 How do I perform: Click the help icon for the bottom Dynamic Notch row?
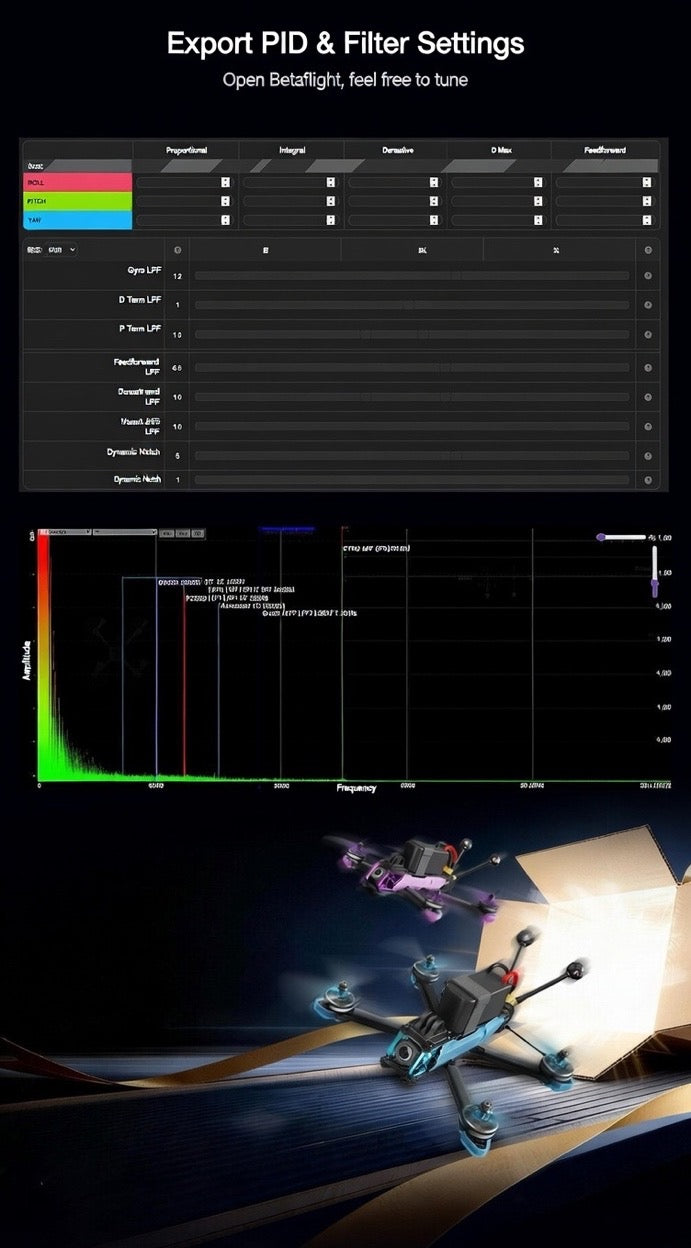[x=648, y=481]
